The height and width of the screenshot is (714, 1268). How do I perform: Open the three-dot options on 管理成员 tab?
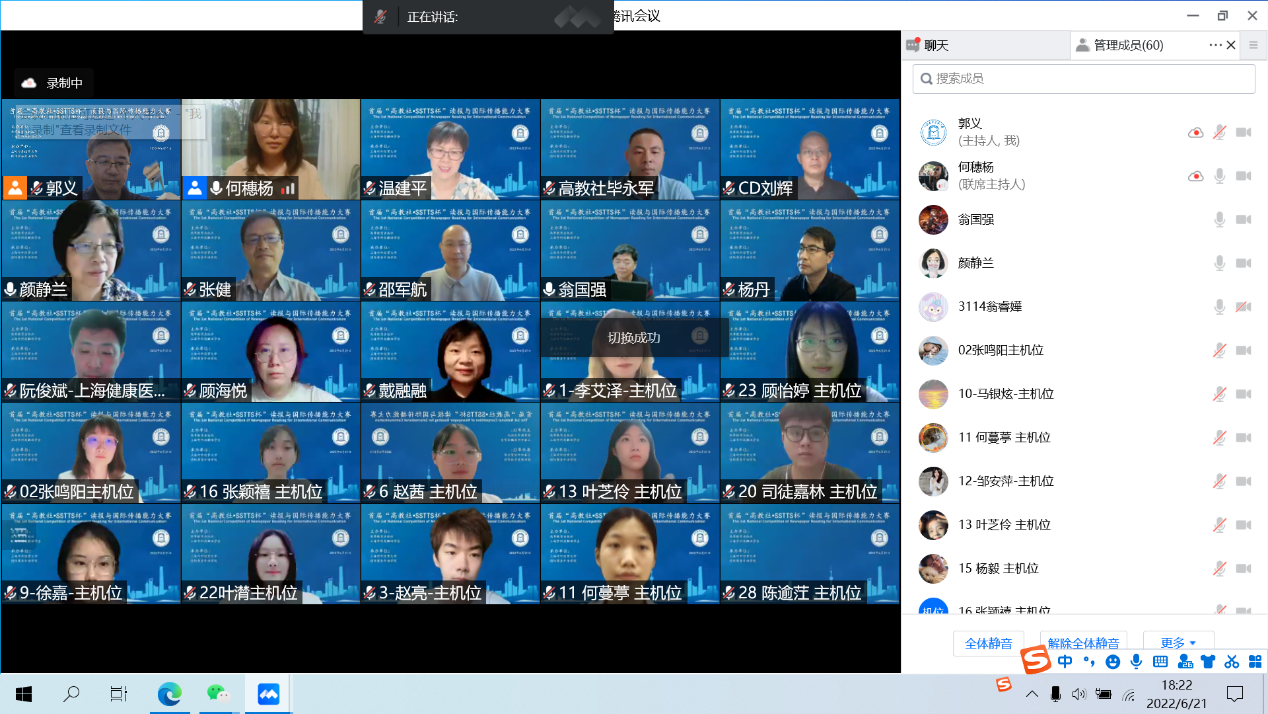tap(1215, 45)
